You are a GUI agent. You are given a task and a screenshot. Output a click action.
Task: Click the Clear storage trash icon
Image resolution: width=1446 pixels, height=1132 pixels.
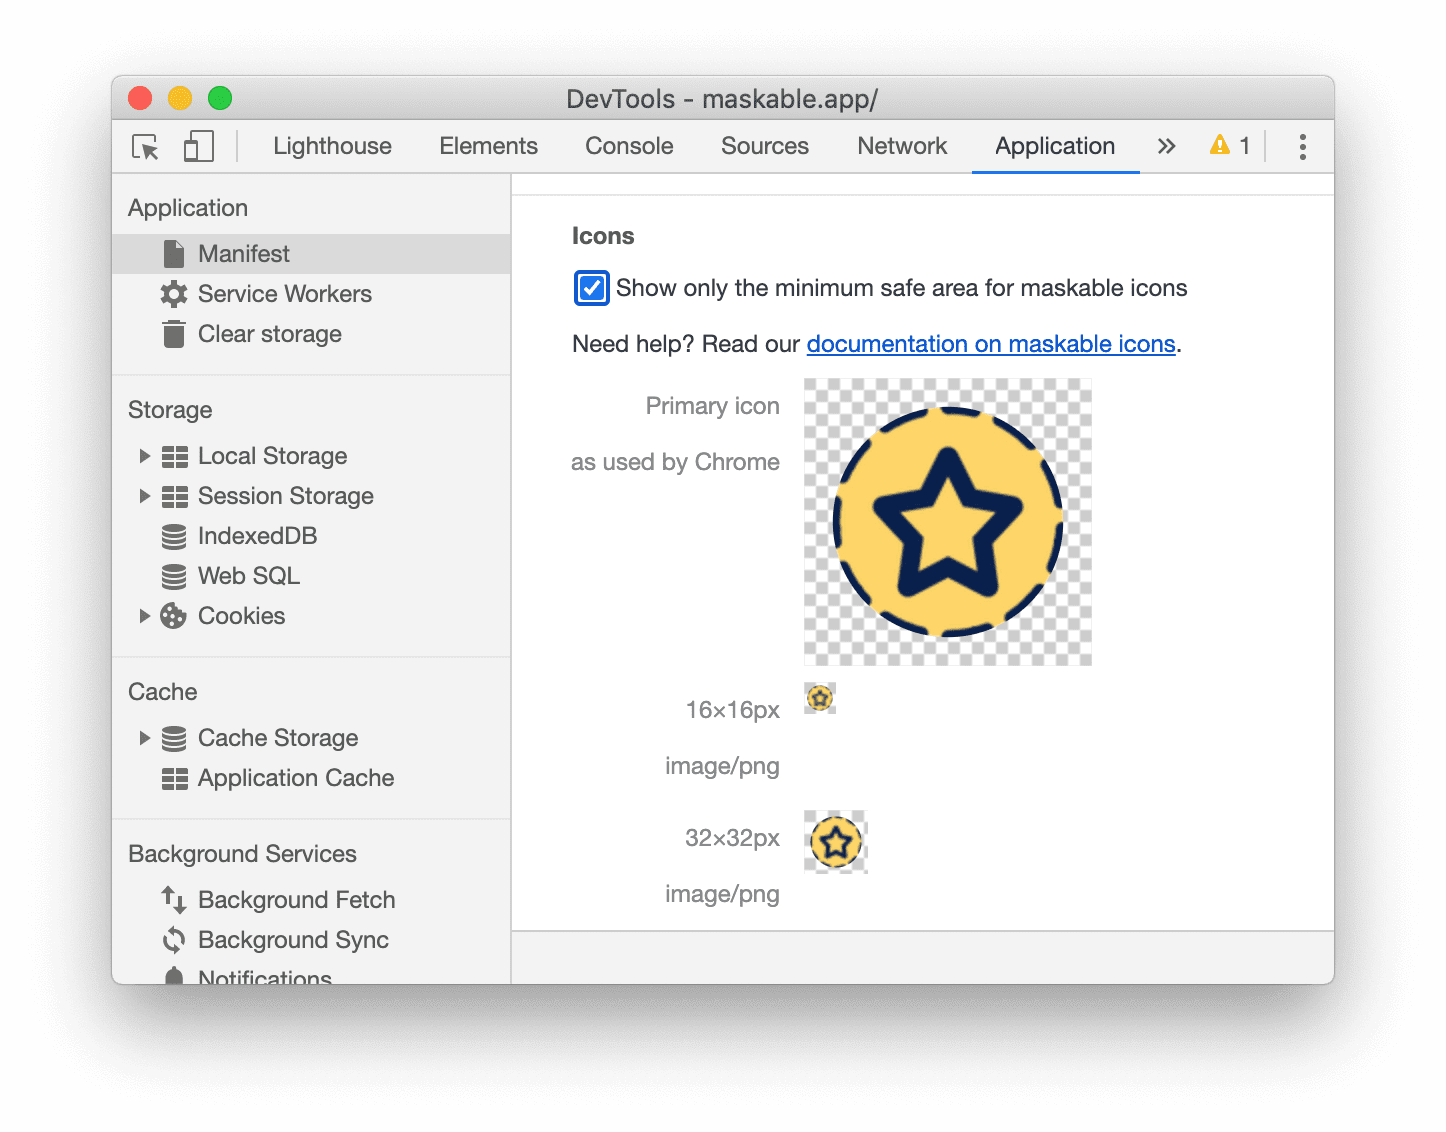[174, 333]
